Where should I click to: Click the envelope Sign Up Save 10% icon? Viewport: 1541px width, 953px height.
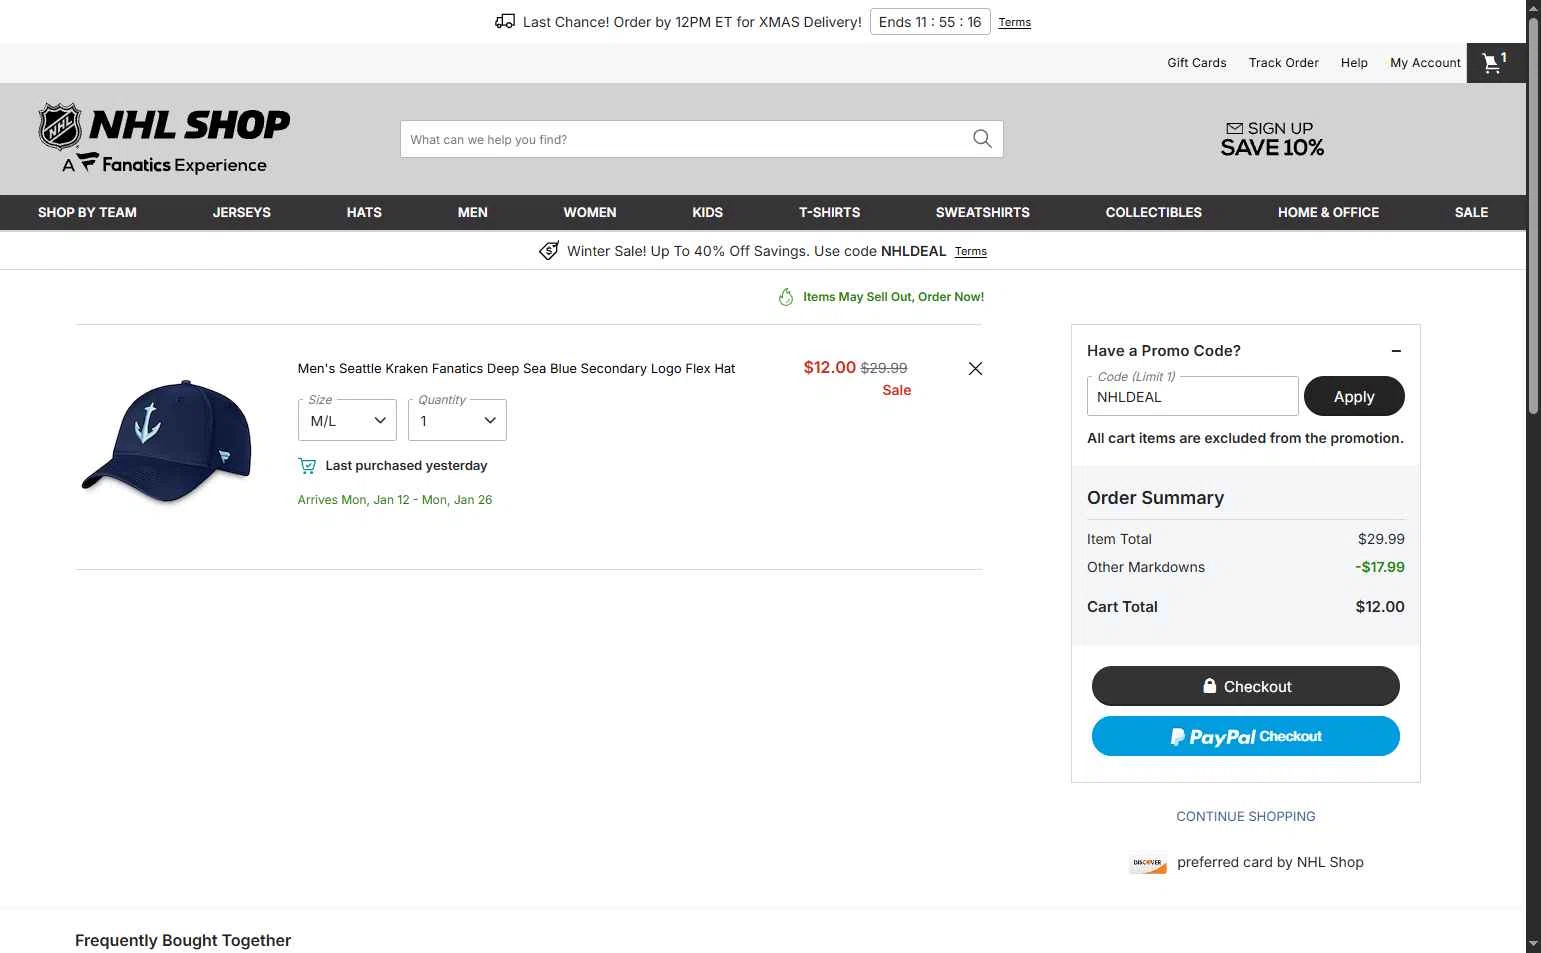tap(1272, 139)
